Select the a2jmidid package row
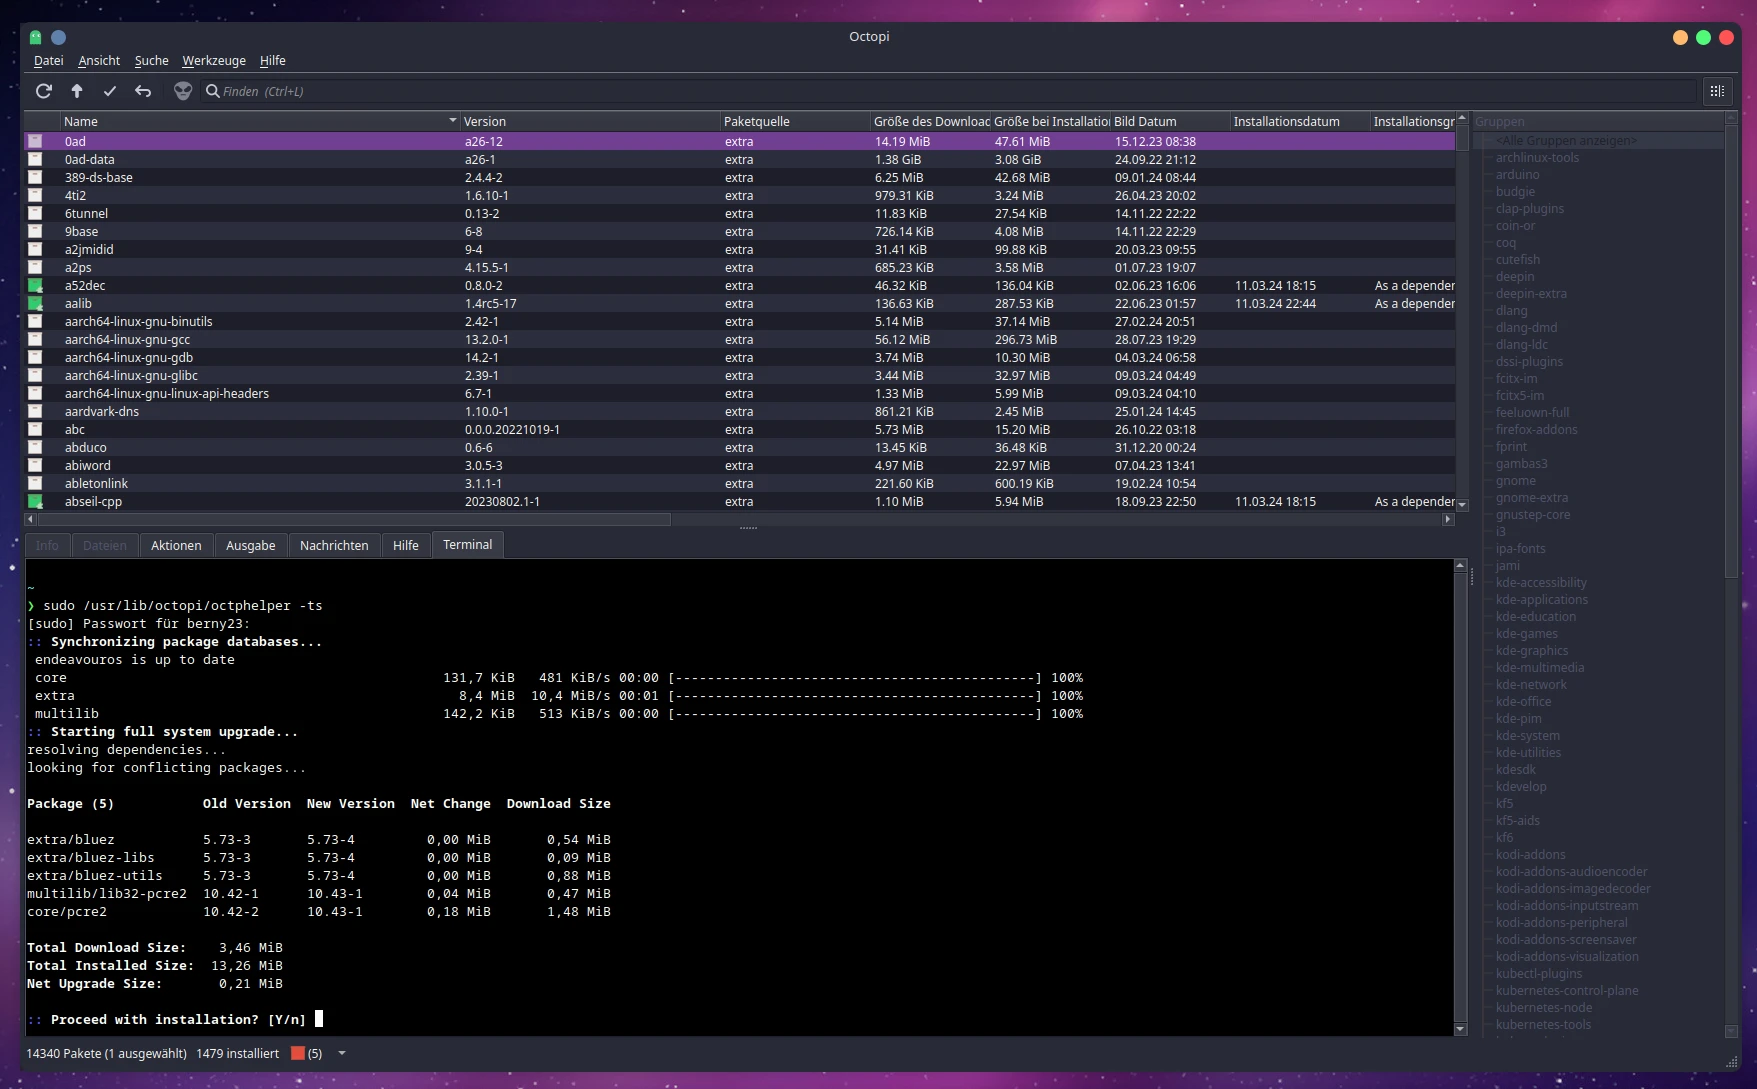Screen dimensions: 1757x1089 tap(740, 250)
